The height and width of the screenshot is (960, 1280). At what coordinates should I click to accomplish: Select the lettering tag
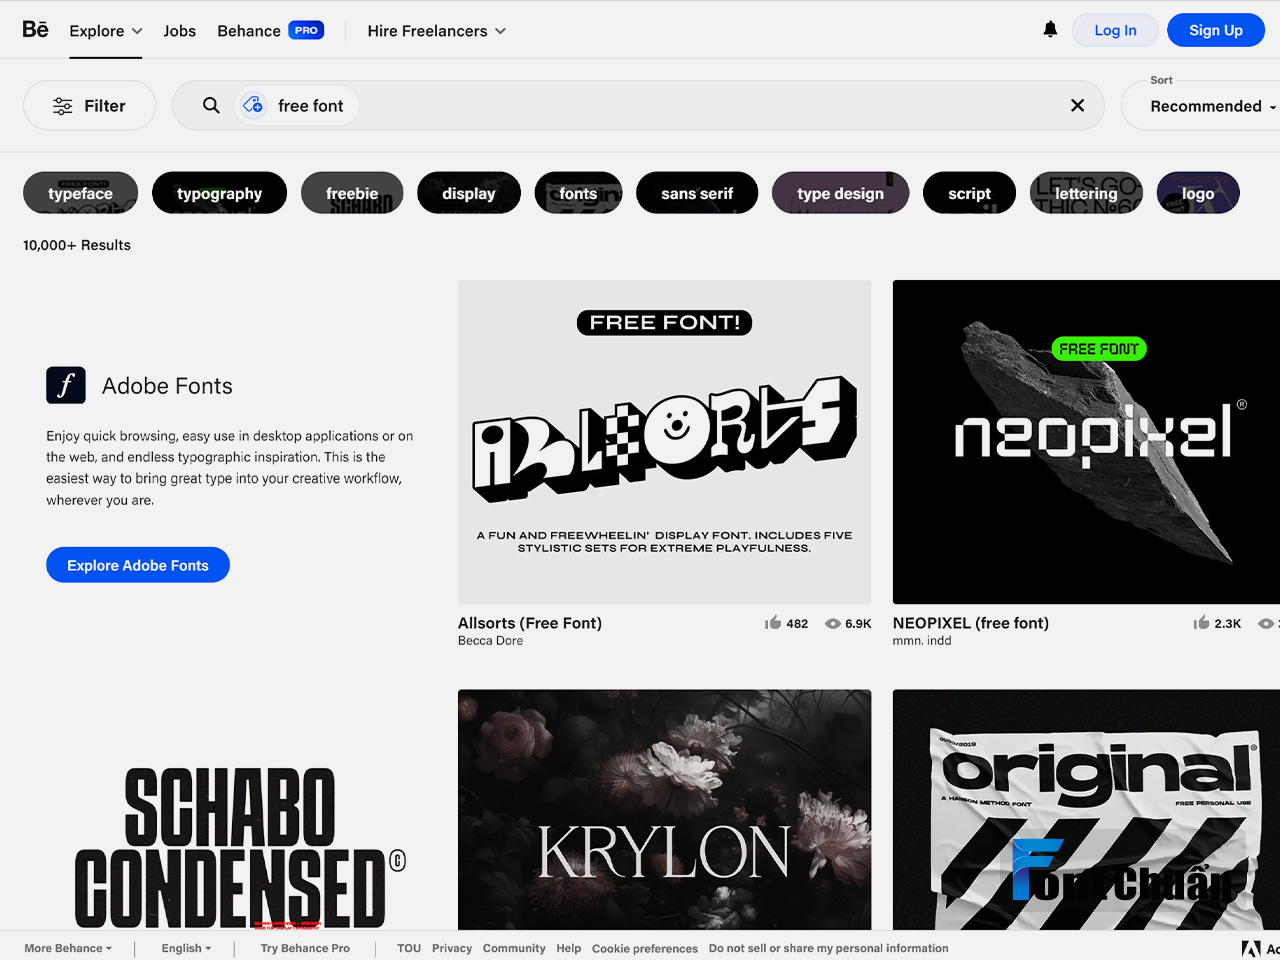pos(1086,193)
